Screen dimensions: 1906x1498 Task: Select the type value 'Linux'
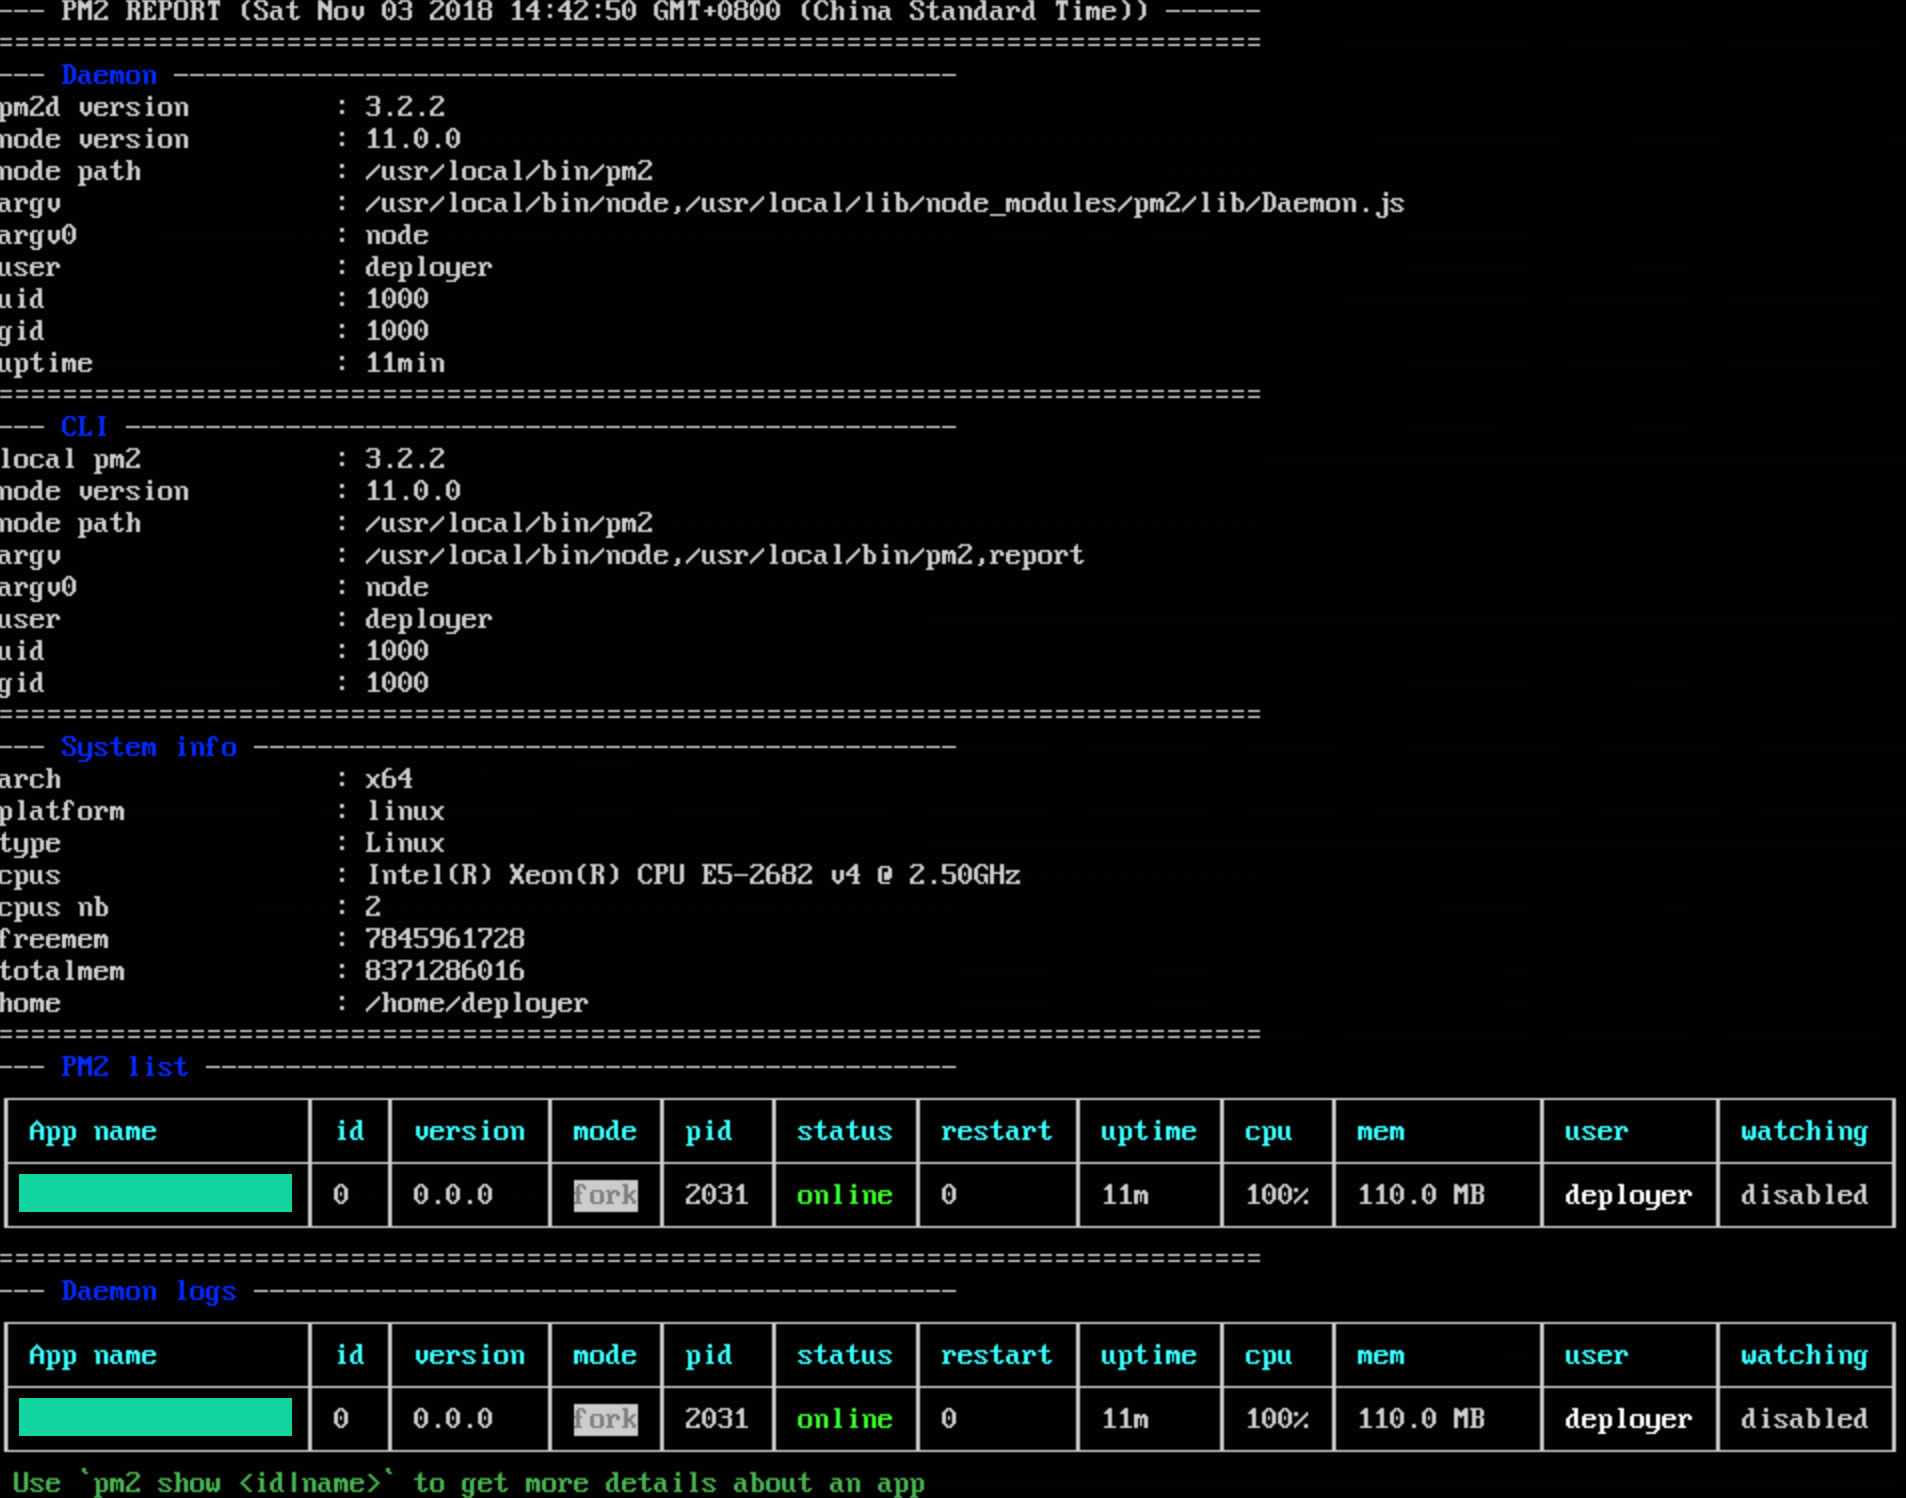(404, 843)
